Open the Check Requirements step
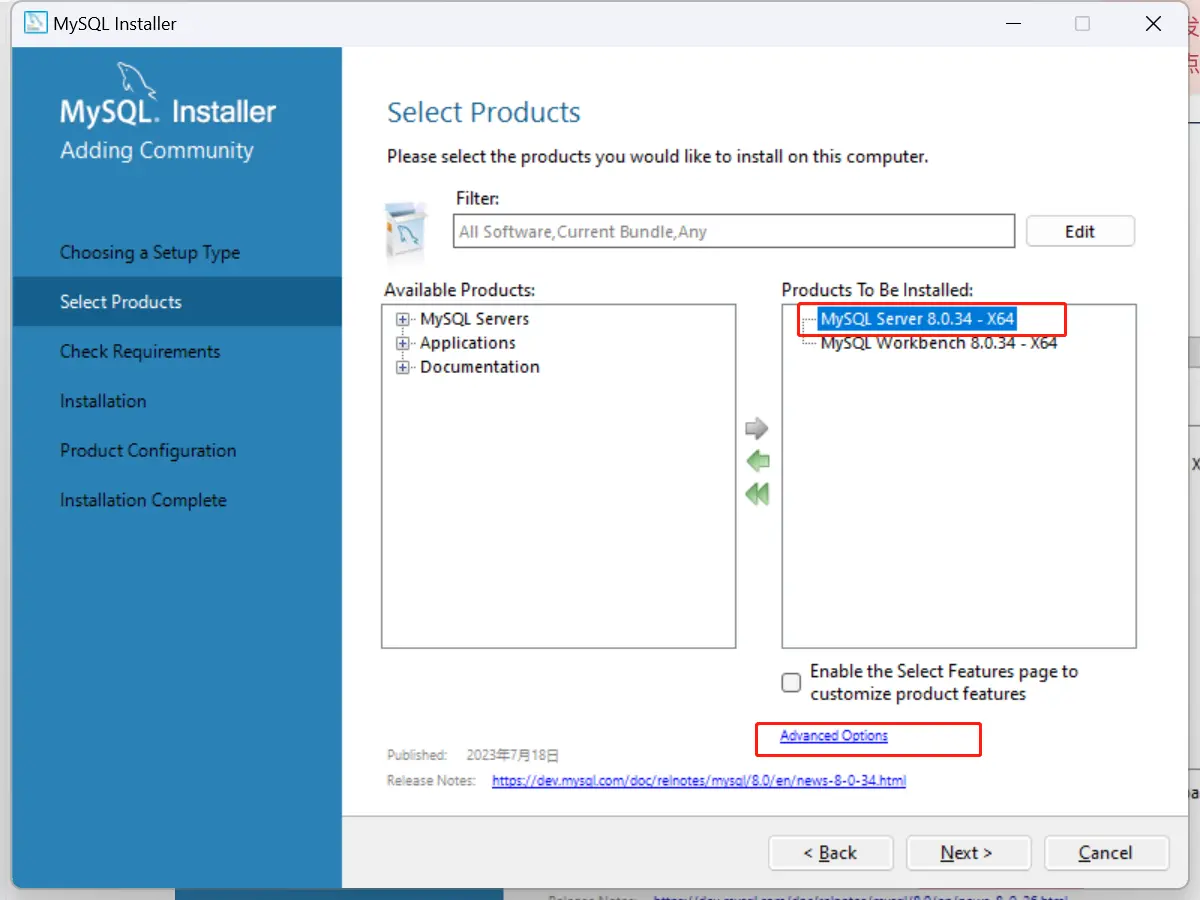 (x=140, y=351)
